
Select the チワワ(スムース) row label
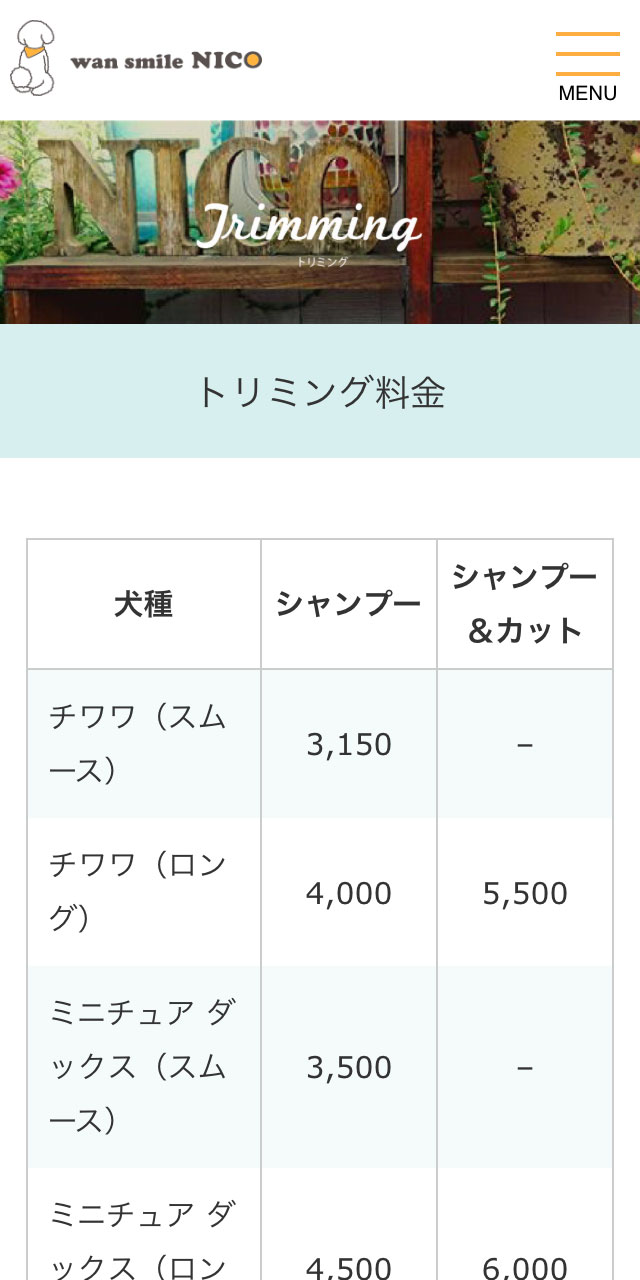(138, 743)
